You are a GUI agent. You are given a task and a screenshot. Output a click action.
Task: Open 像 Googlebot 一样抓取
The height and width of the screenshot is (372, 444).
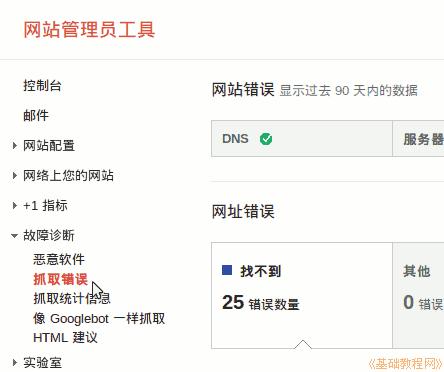(x=99, y=318)
